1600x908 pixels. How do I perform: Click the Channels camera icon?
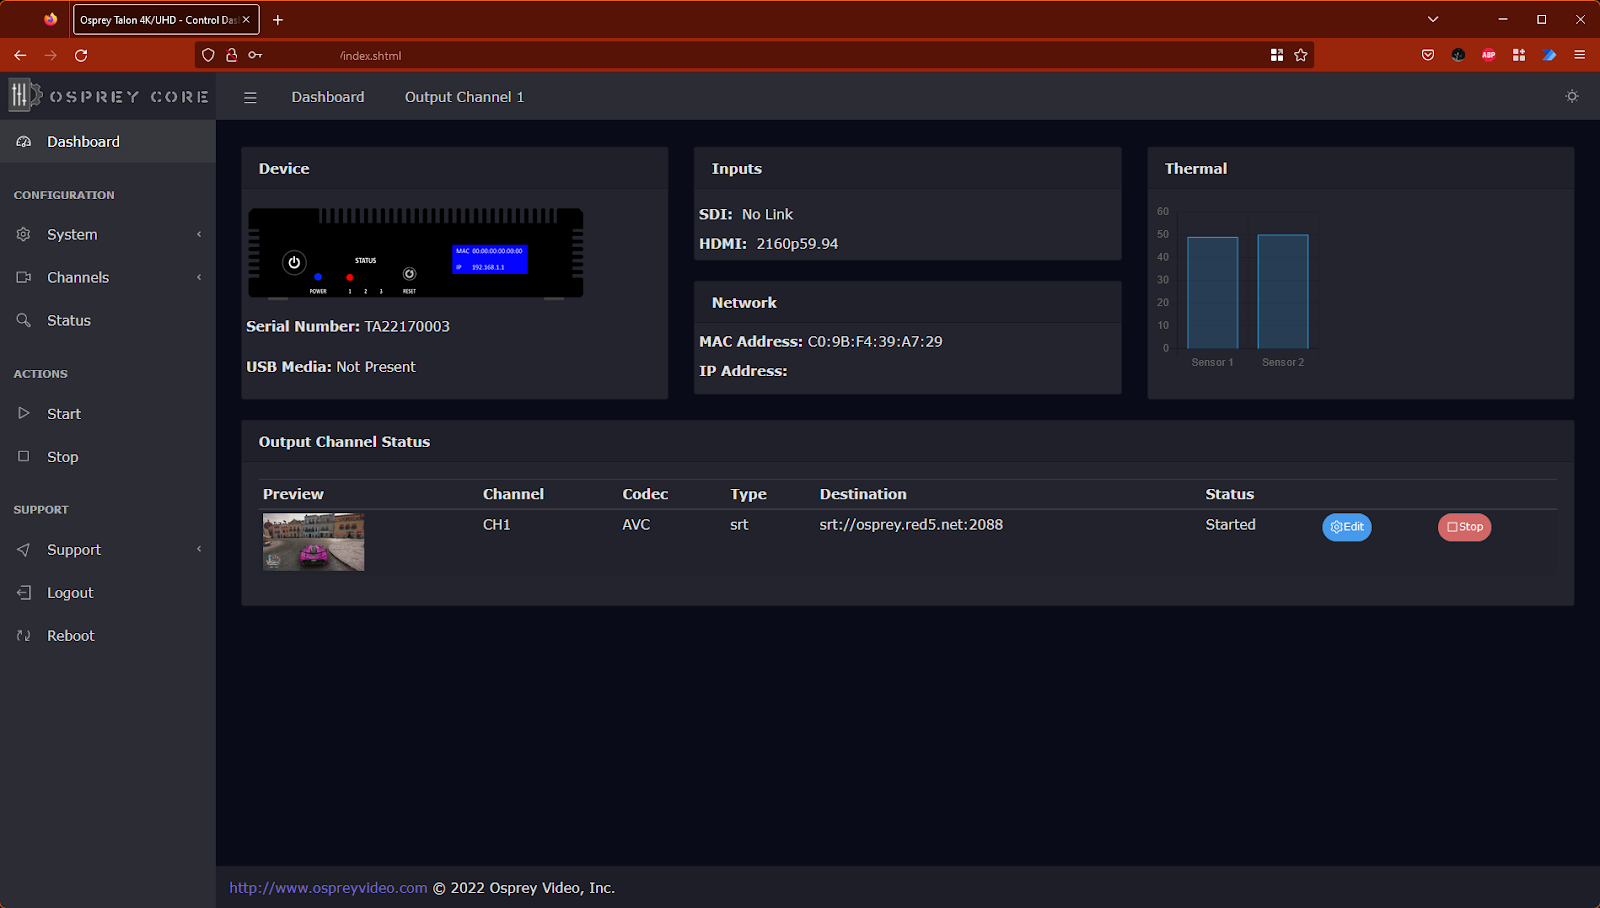click(24, 277)
